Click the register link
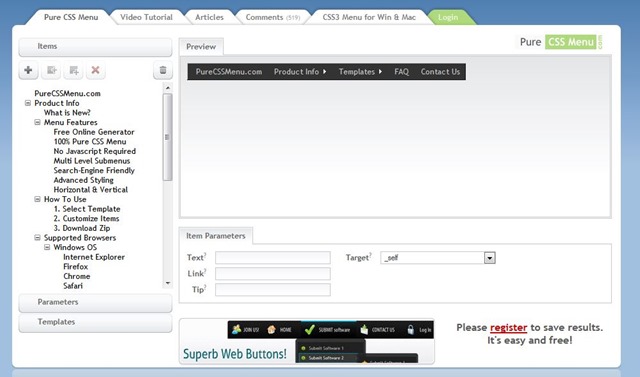 tap(508, 328)
